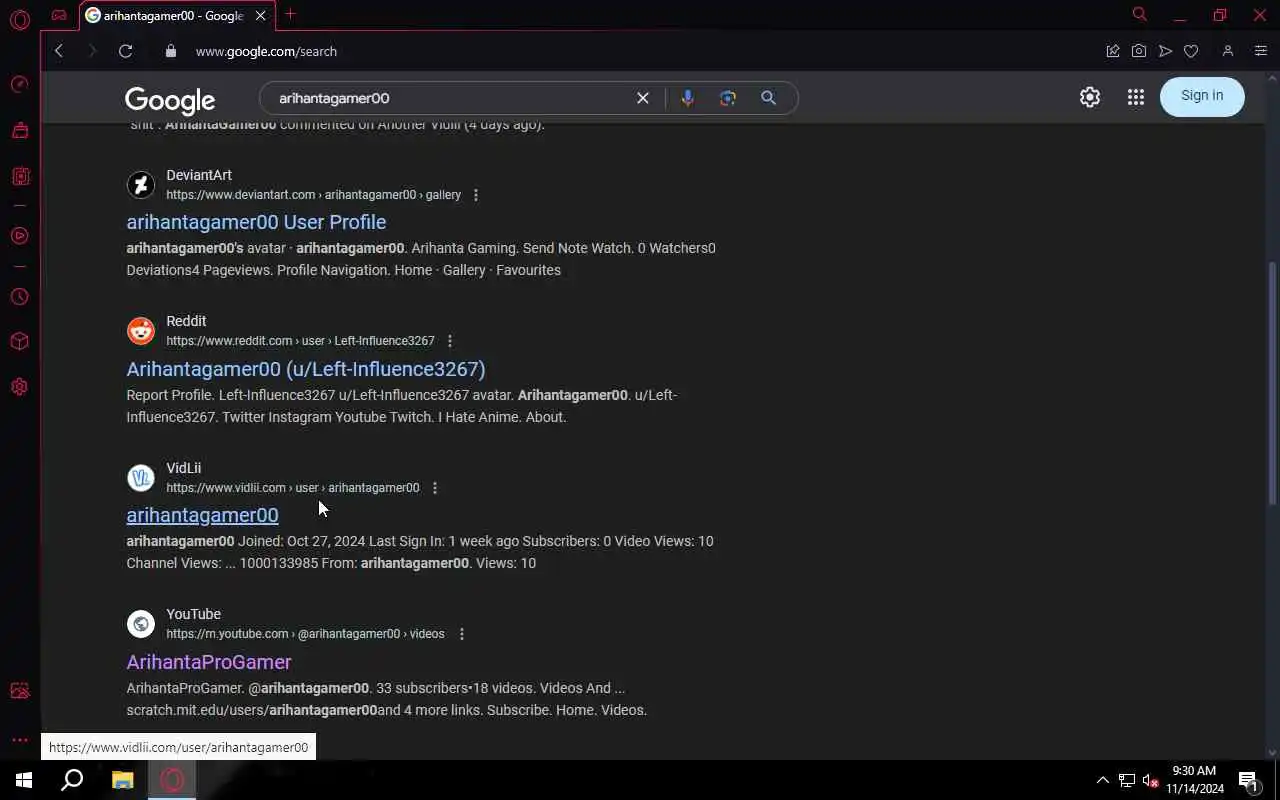This screenshot has width=1280, height=800.
Task: Click the reddit.com breadcrumb URL text
Action: point(300,341)
